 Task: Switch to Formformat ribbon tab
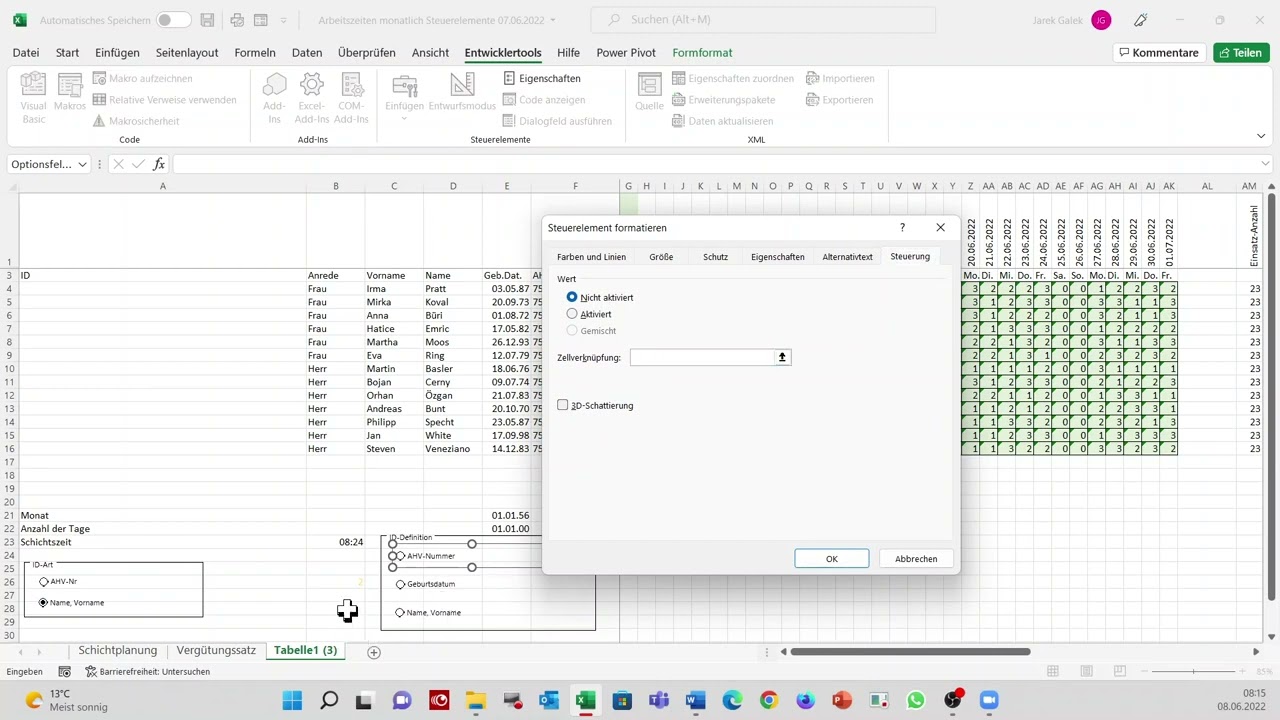702,53
